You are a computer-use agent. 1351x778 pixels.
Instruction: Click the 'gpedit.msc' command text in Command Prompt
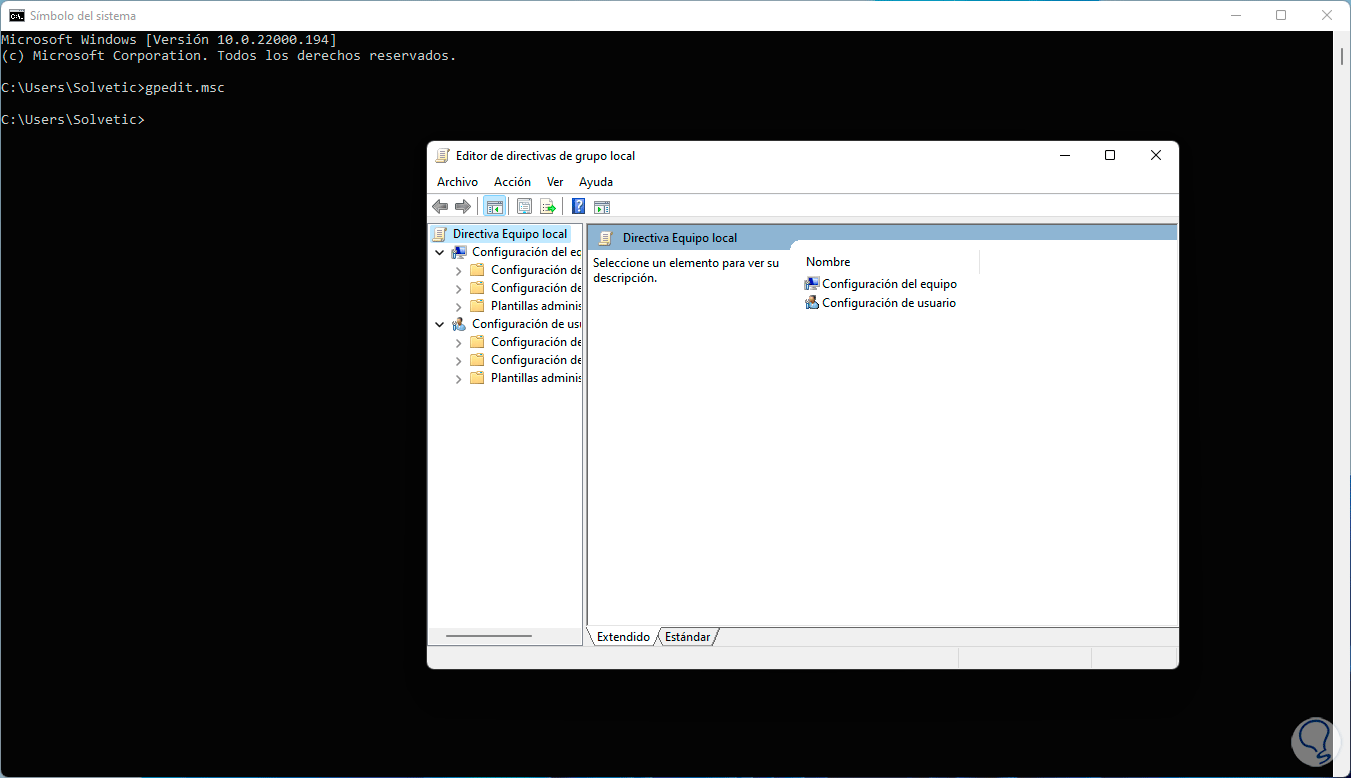click(185, 88)
